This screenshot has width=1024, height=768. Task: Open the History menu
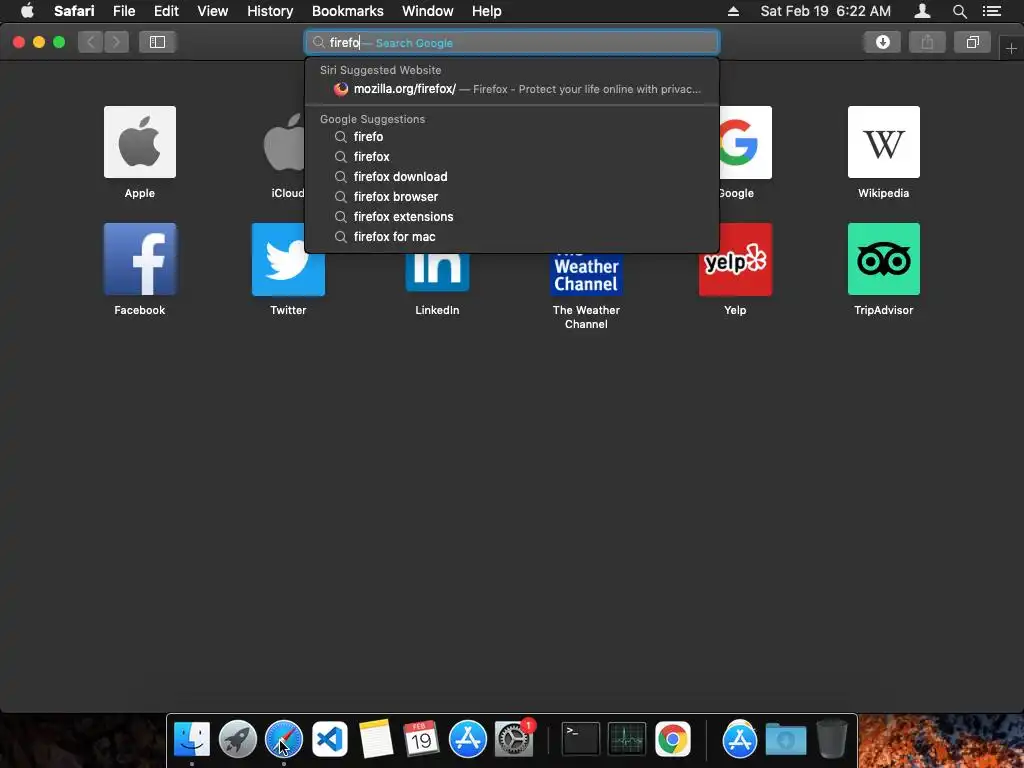[270, 11]
